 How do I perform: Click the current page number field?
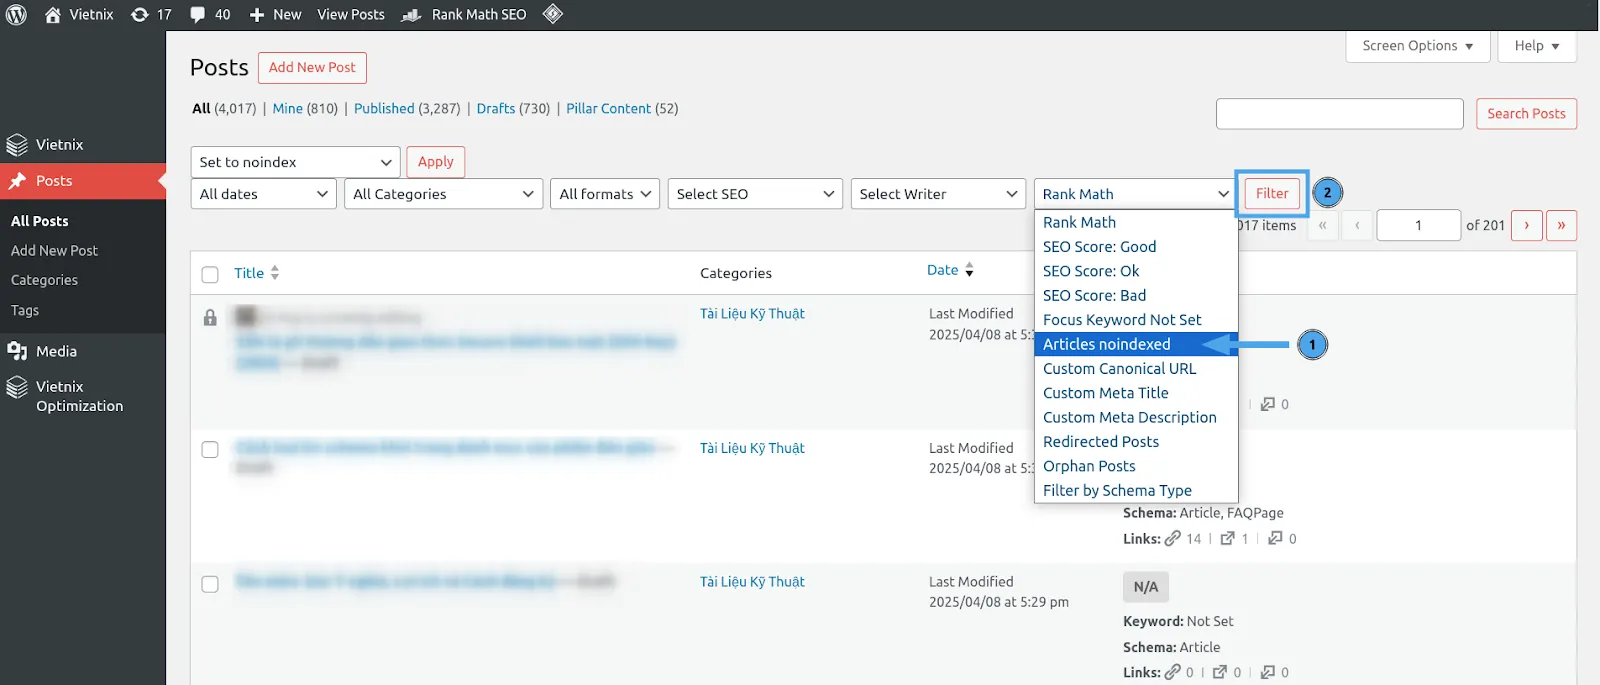point(1419,225)
